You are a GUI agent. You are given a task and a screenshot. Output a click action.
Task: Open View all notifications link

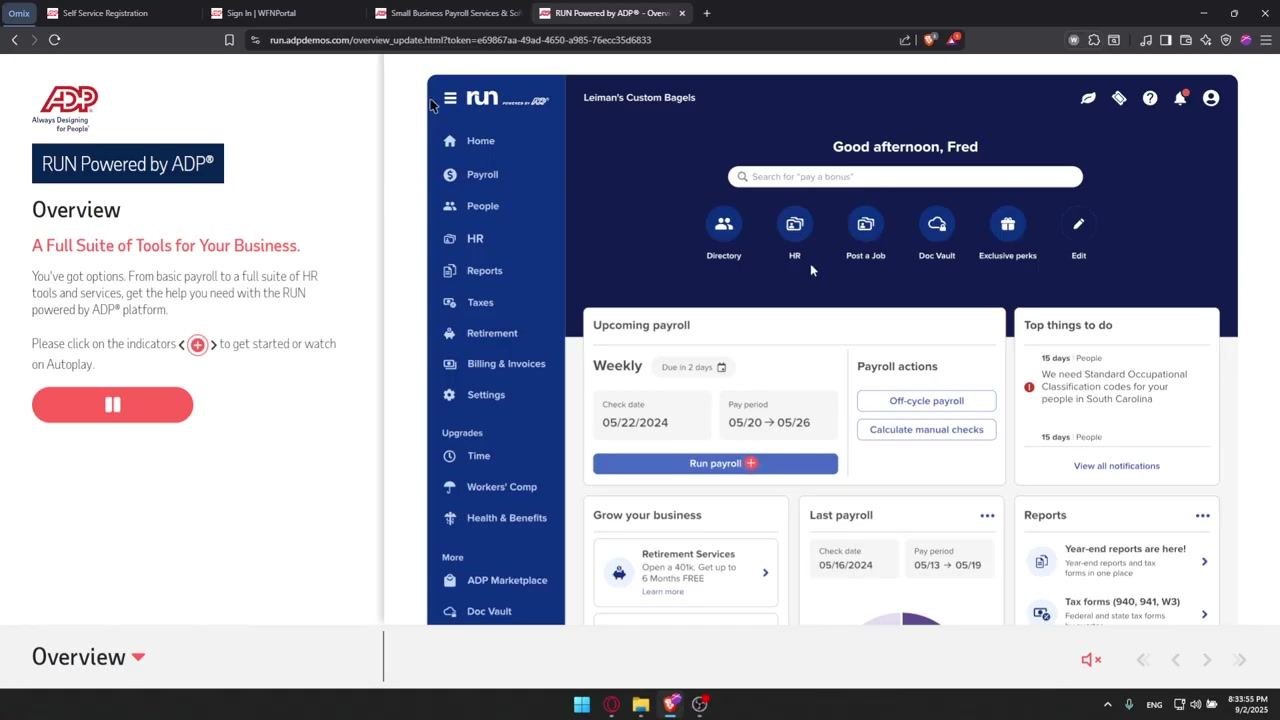click(x=1117, y=466)
